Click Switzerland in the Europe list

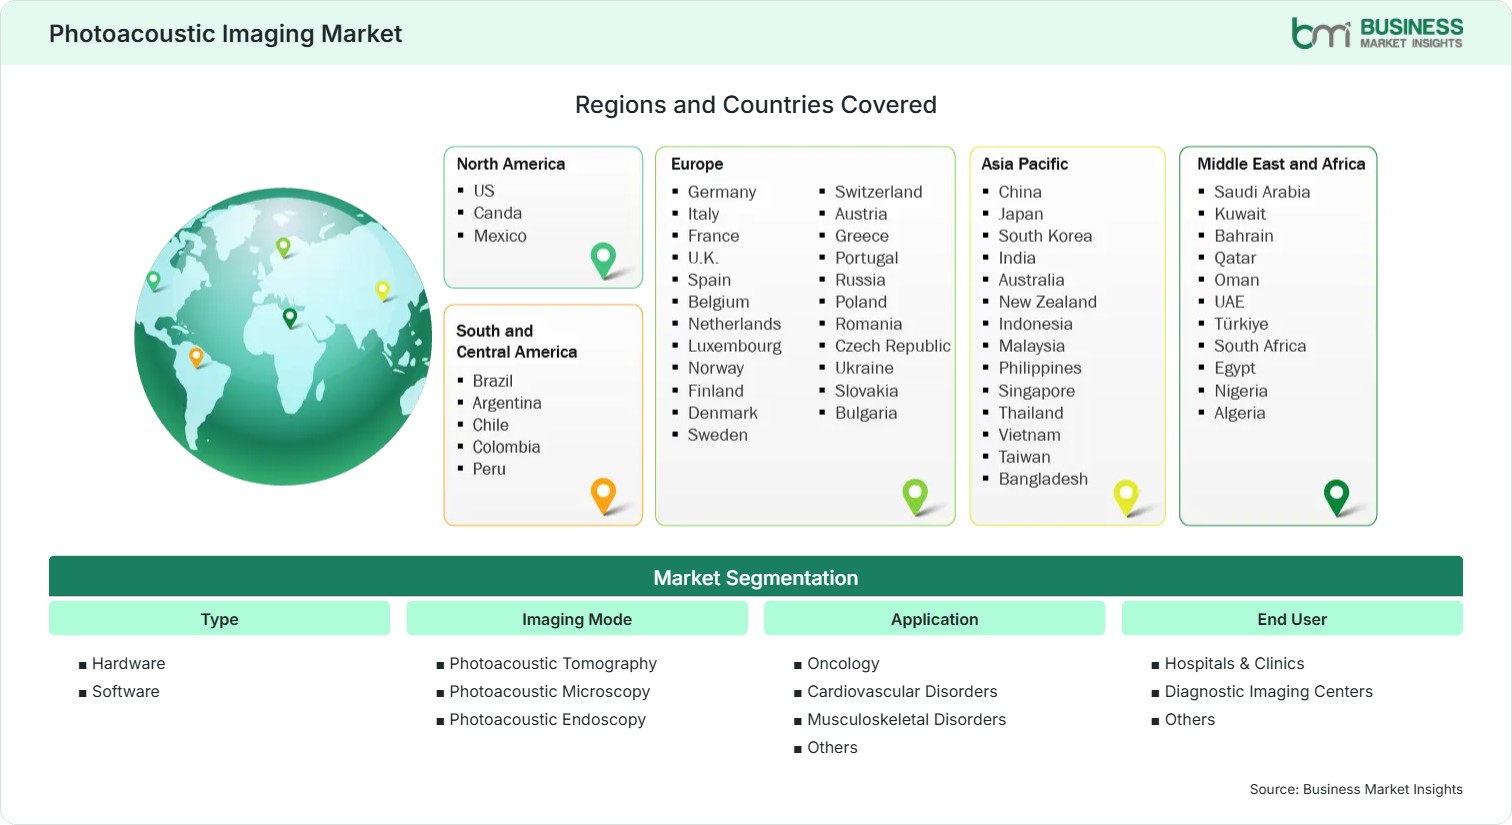point(878,192)
